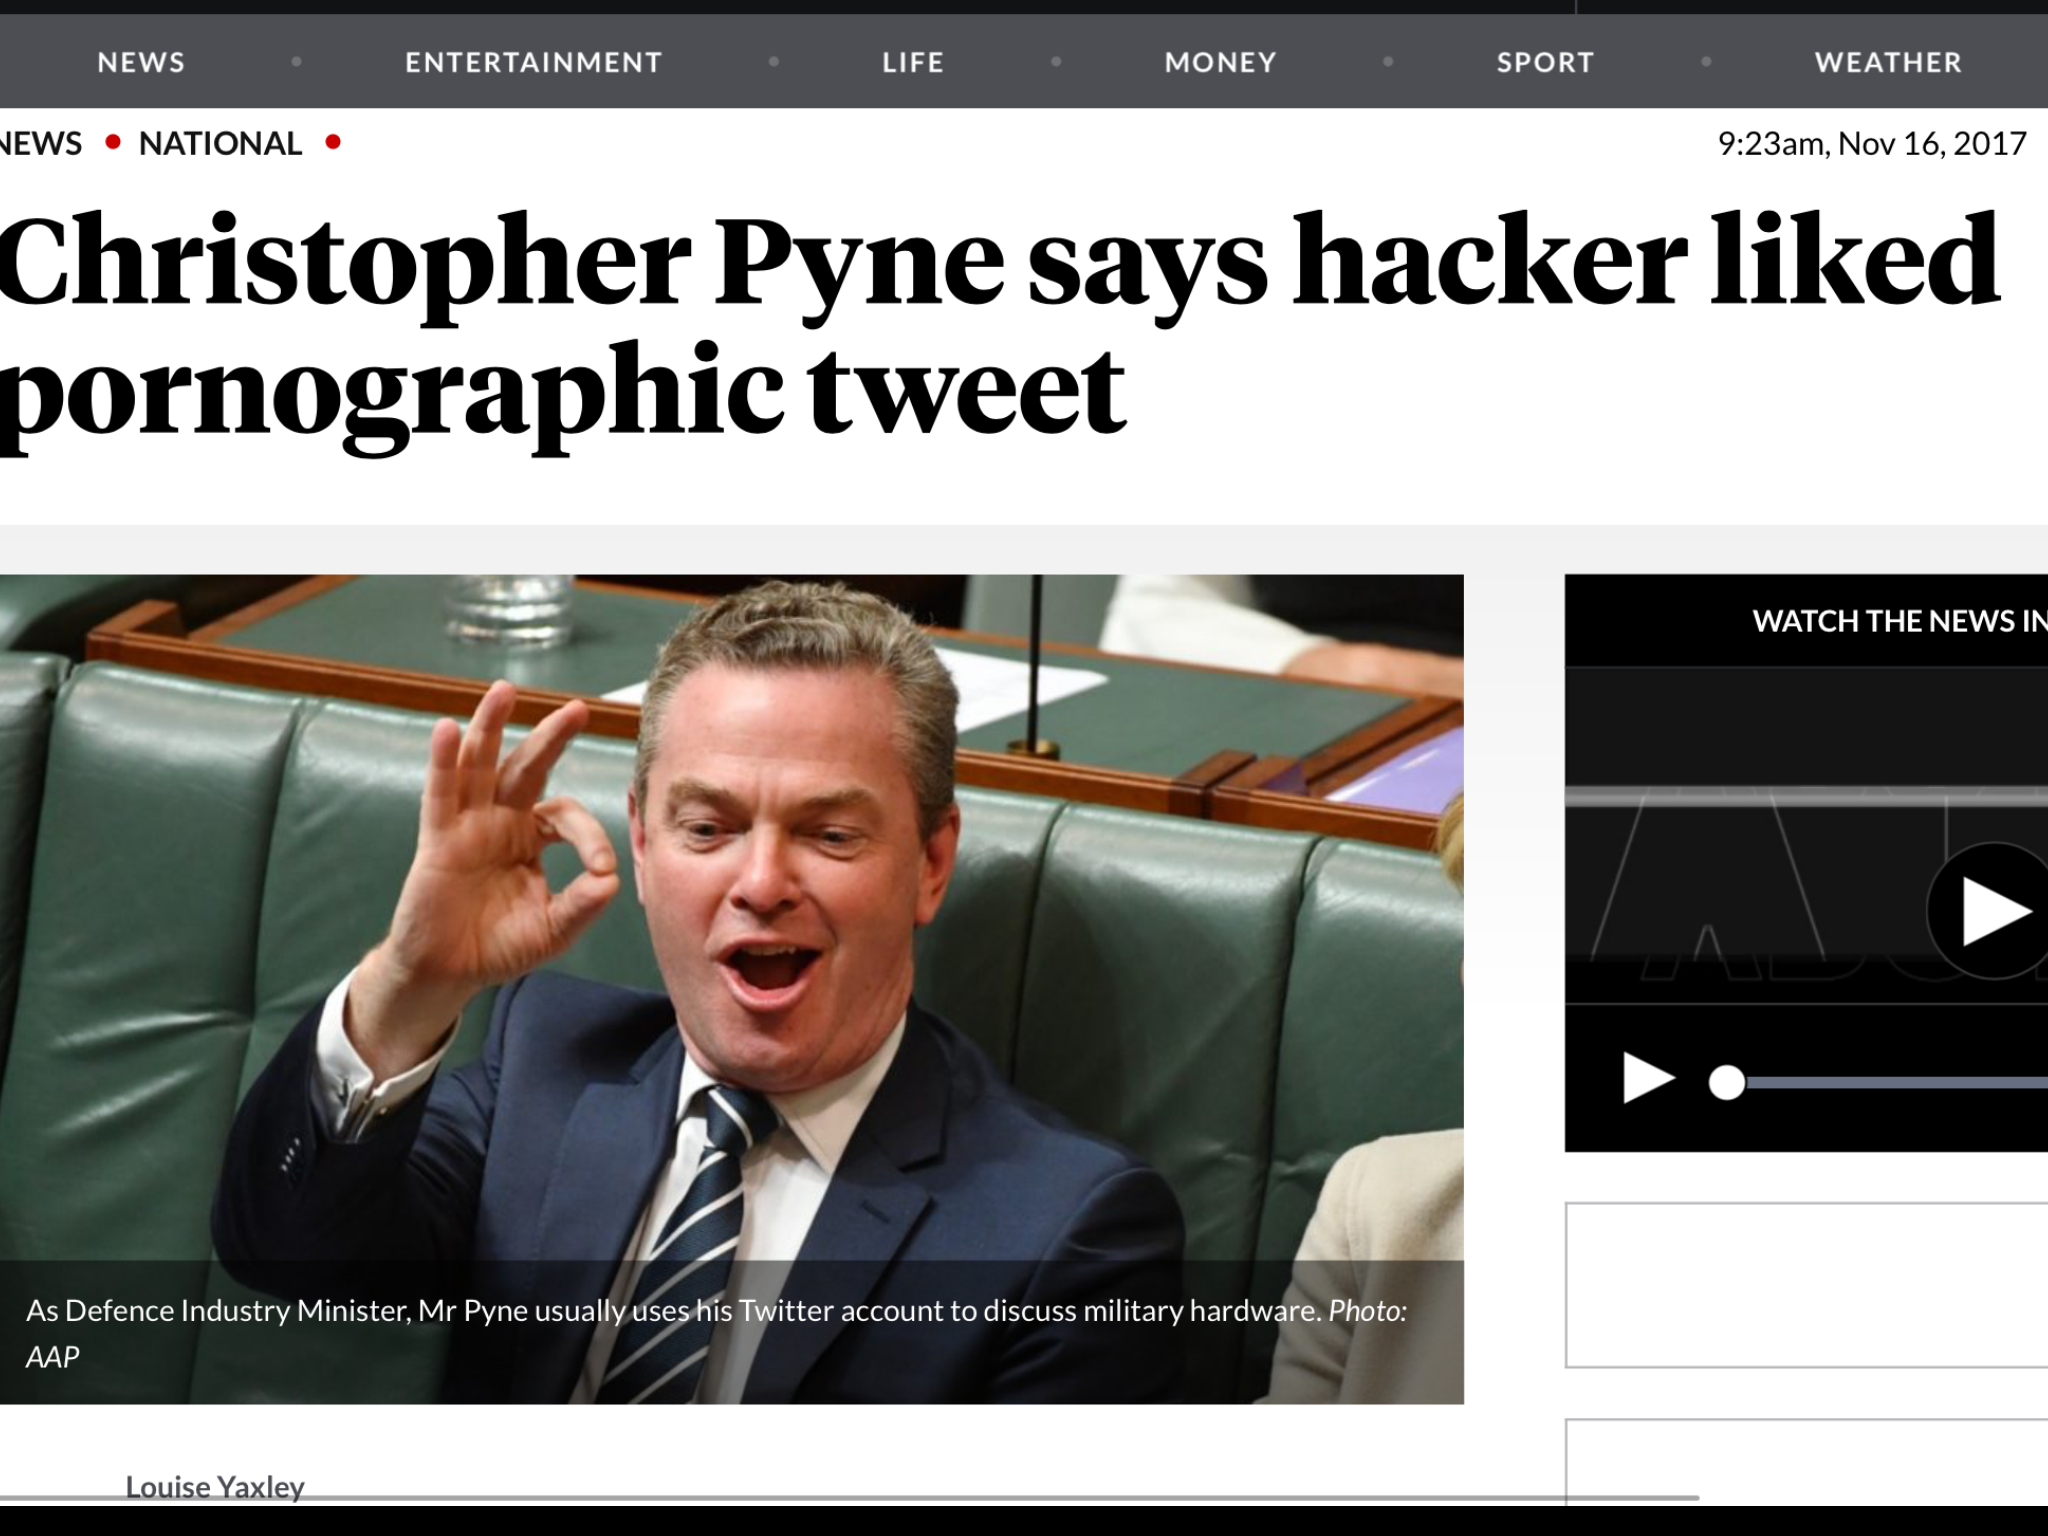
Task: Go to the LIFE section
Action: (x=913, y=62)
